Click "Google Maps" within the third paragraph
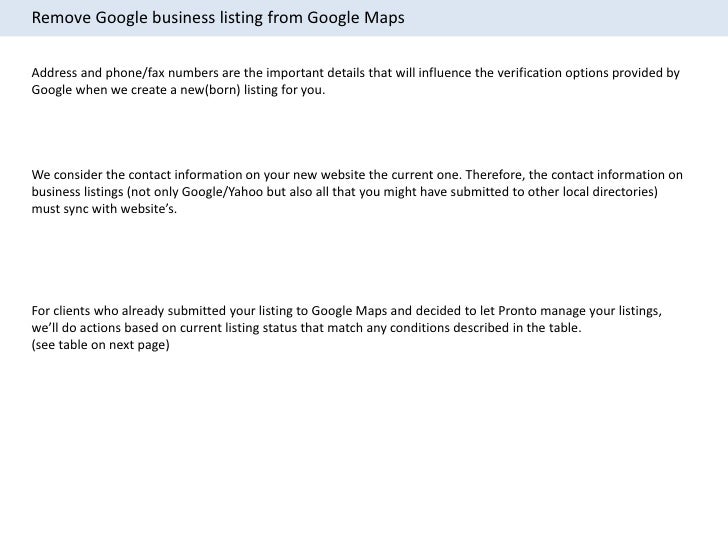 click(x=349, y=311)
